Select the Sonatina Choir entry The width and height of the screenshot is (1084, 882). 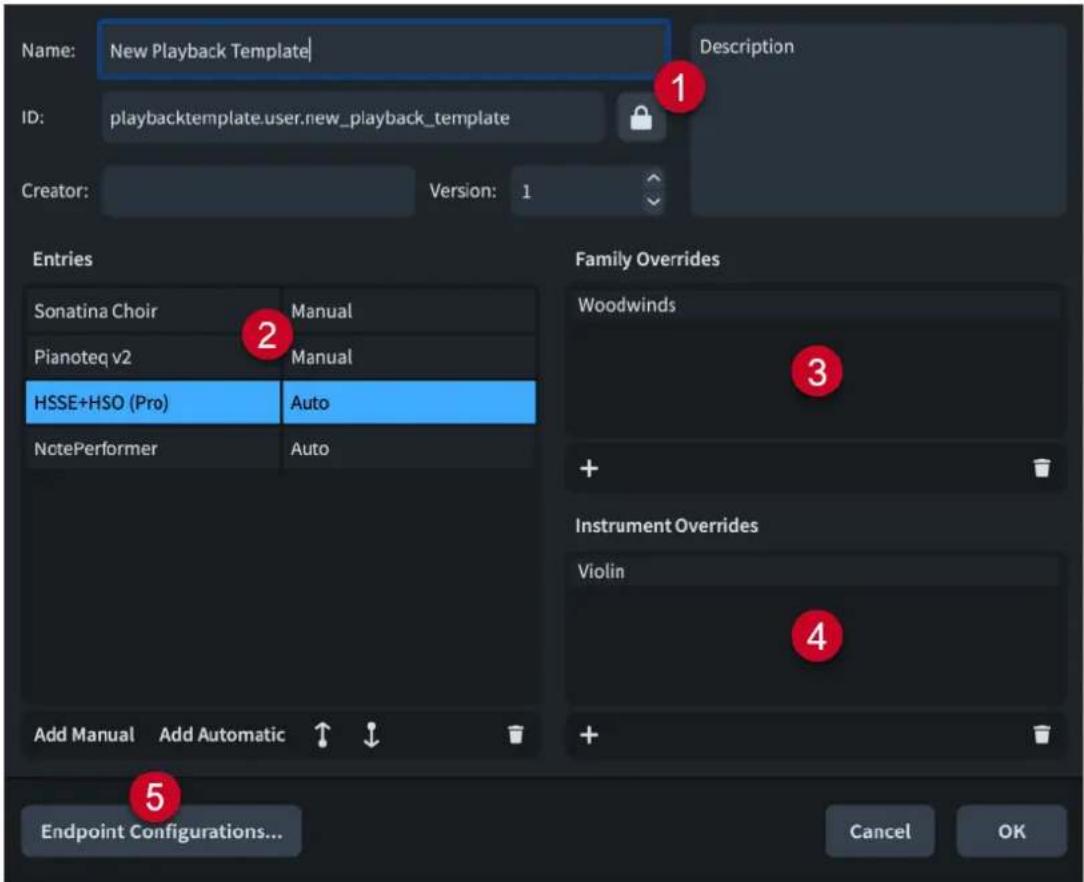click(x=152, y=311)
